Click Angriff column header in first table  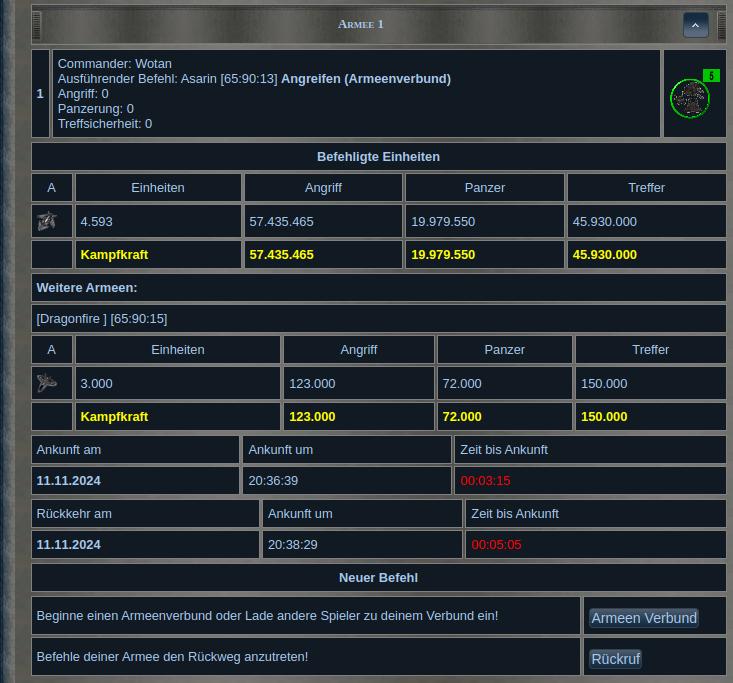click(x=323, y=188)
